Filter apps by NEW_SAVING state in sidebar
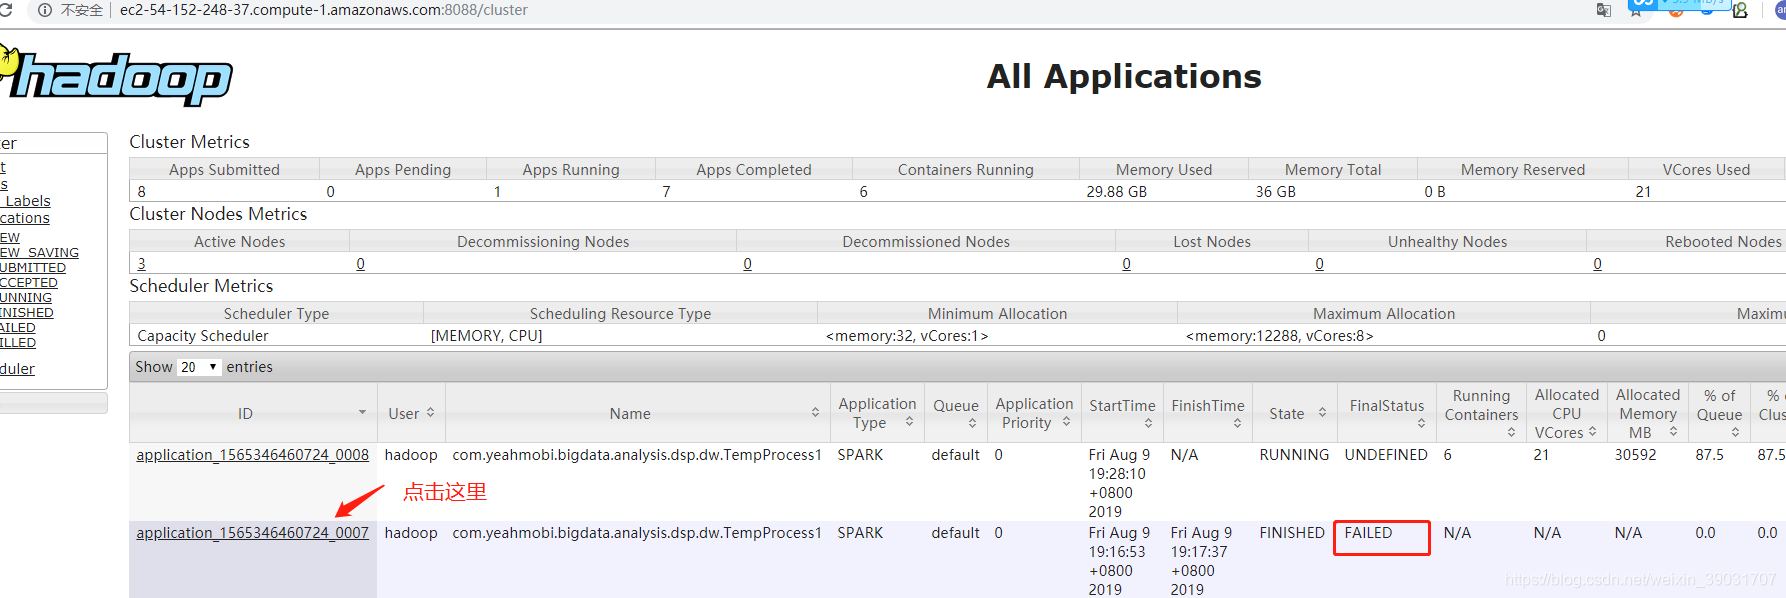This screenshot has width=1786, height=598. pyautogui.click(x=39, y=253)
